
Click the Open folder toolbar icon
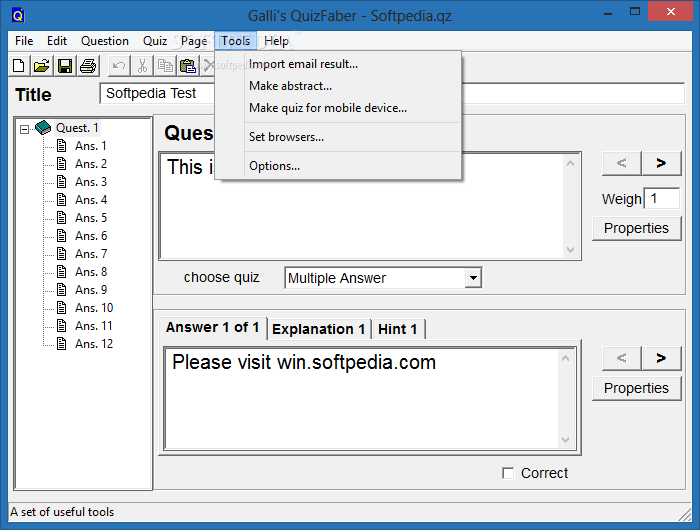click(42, 66)
